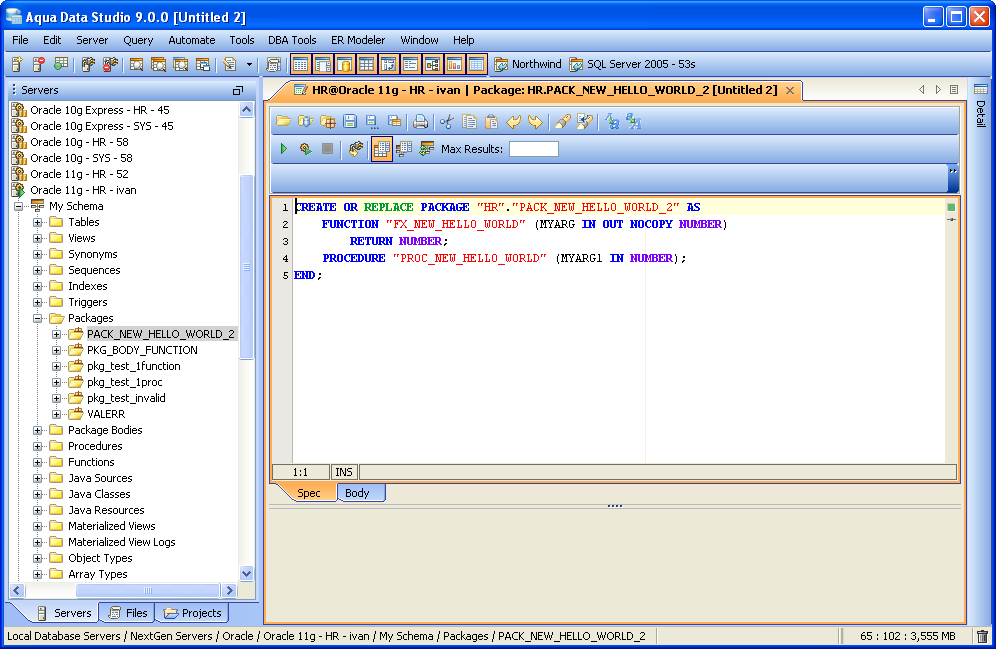Click the Open folder icon in editor toolbar
This screenshot has width=996, height=649.
coord(283,121)
